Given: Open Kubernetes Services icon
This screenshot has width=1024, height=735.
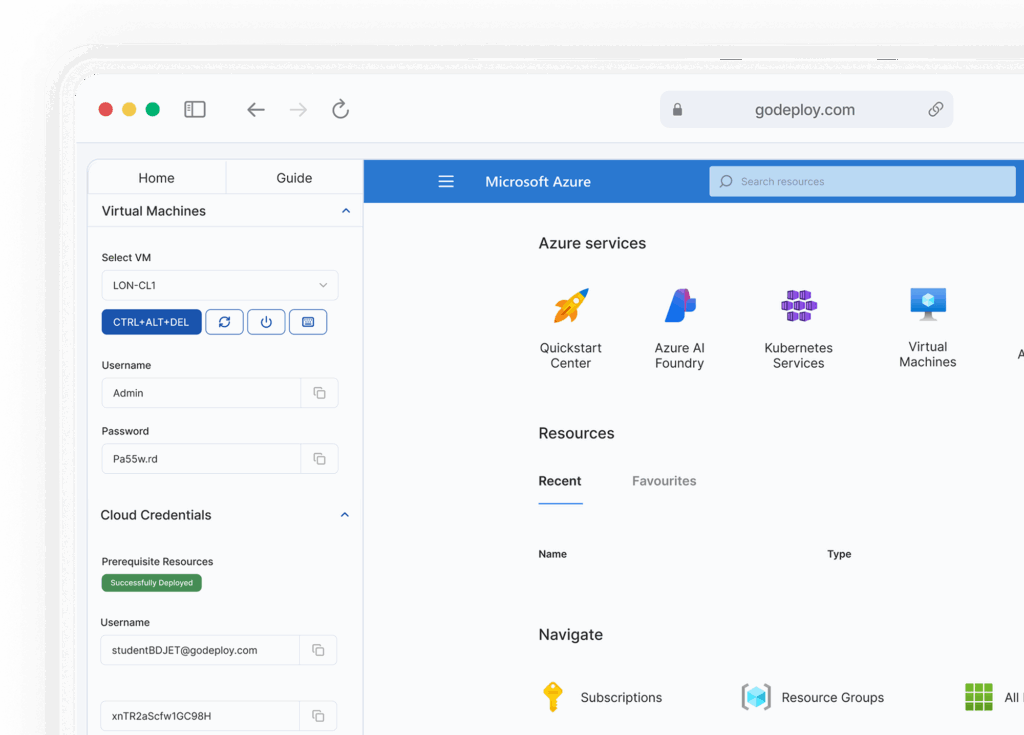Looking at the screenshot, I should (799, 306).
